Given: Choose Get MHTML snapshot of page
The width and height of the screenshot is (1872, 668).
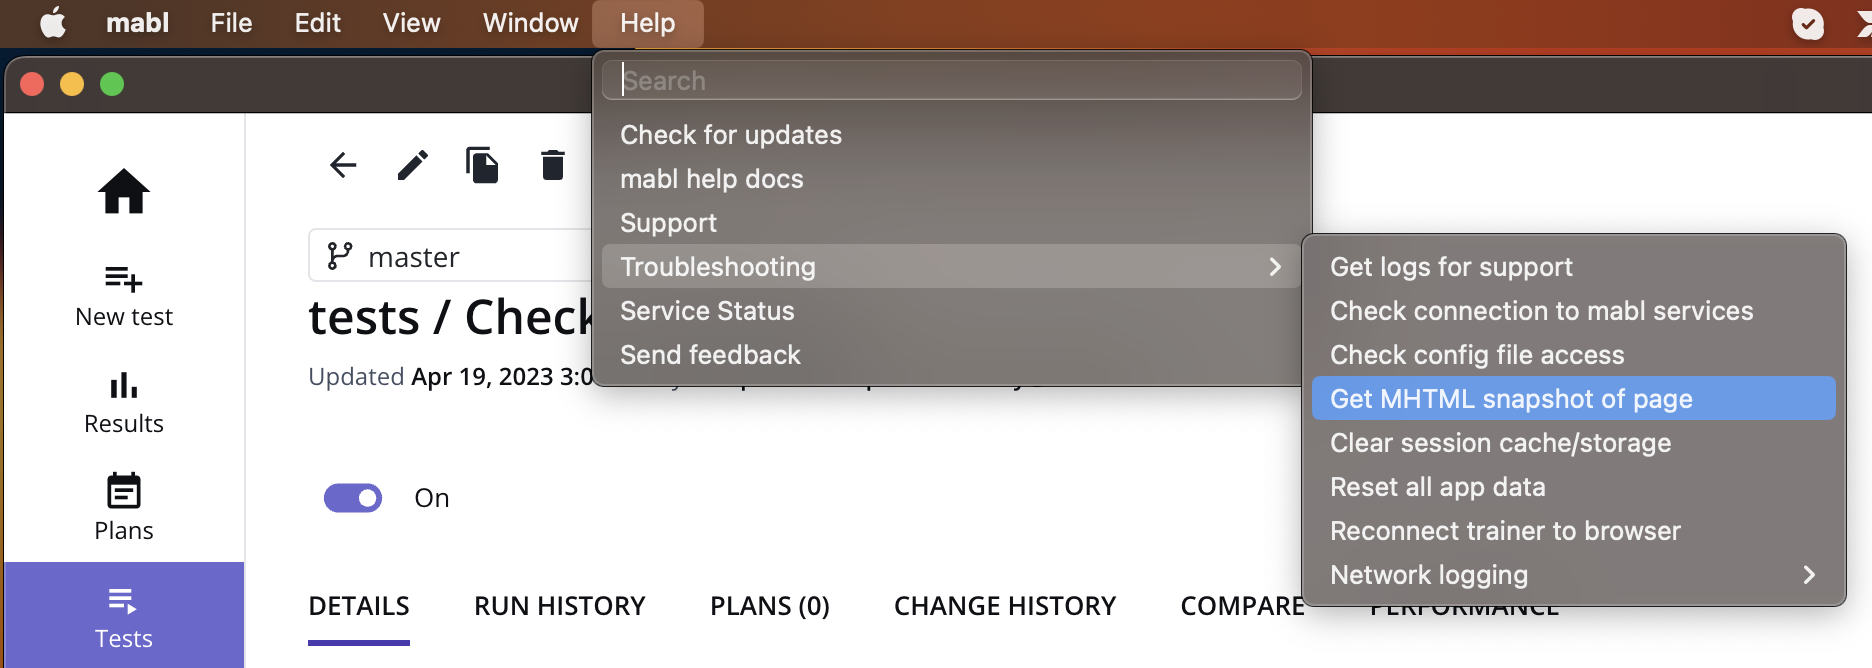Looking at the screenshot, I should (x=1573, y=399).
